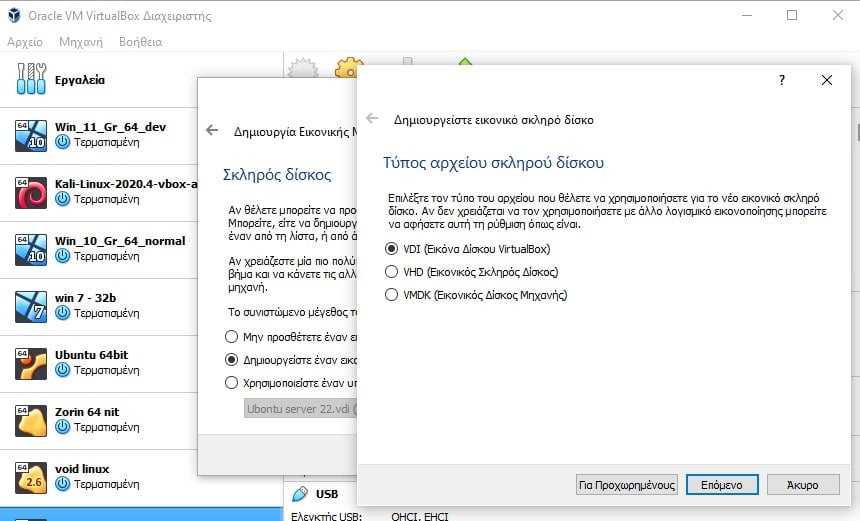Select the Ubuntu 64bit machine icon

[31, 364]
